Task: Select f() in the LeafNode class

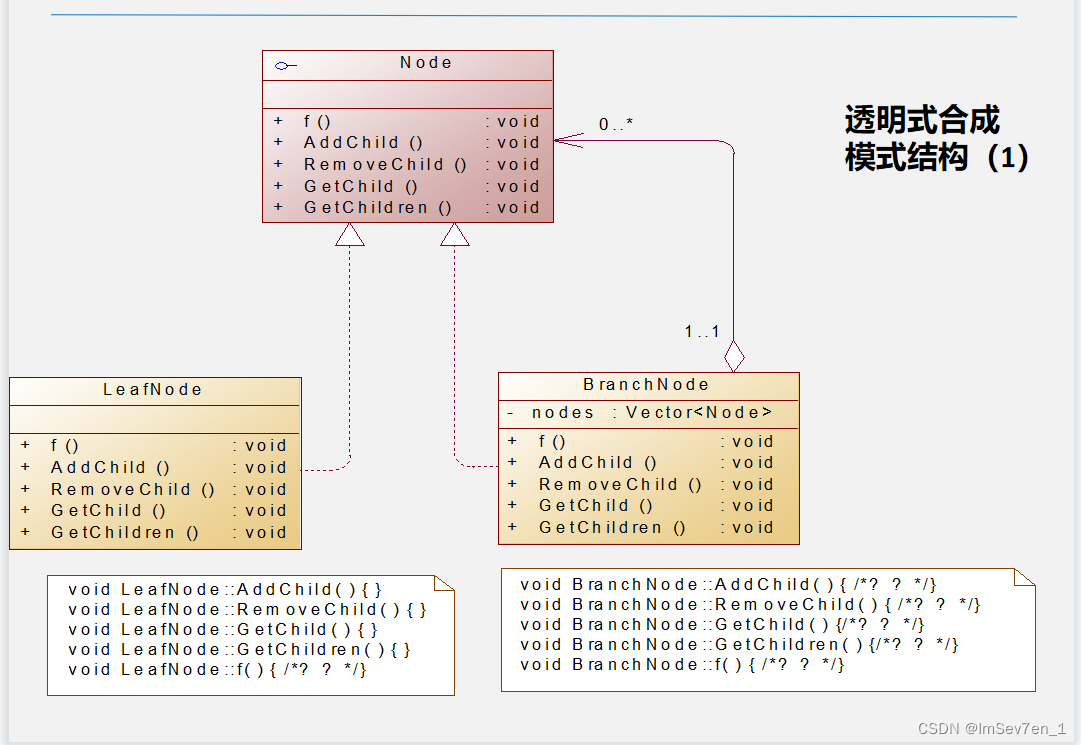Action: coord(154,445)
